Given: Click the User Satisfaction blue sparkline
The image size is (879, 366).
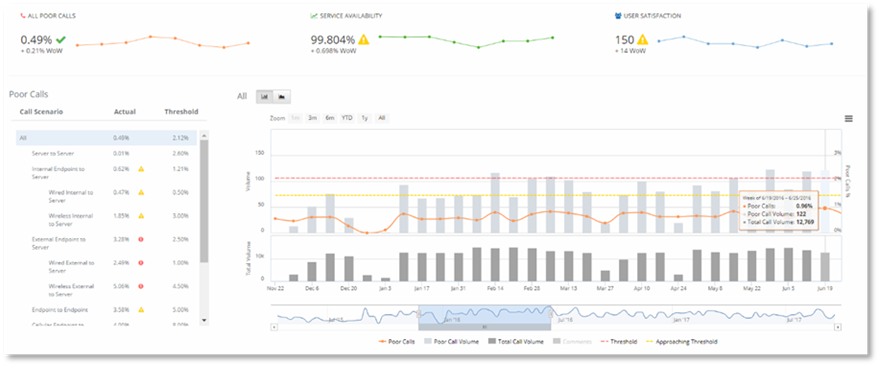Looking at the screenshot, I should (745, 42).
